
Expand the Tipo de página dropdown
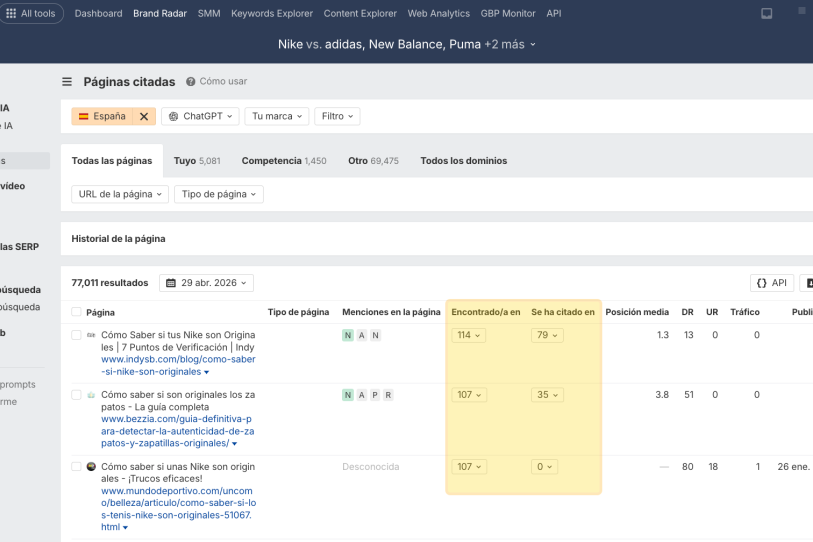coord(219,194)
